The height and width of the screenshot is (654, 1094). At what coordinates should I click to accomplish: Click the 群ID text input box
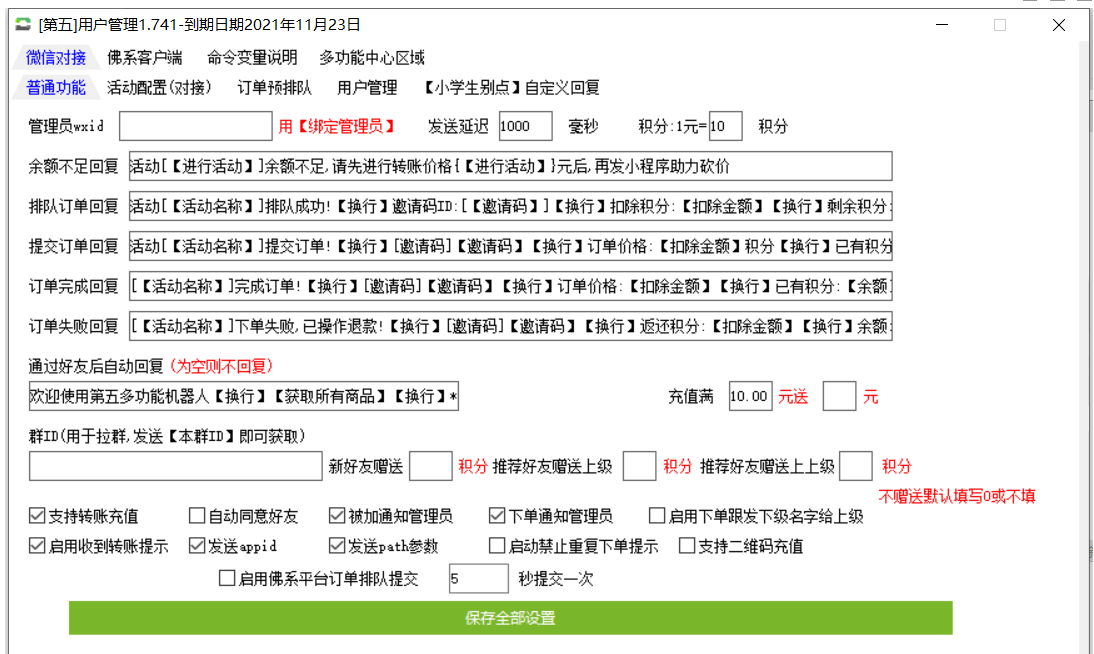tap(176, 467)
